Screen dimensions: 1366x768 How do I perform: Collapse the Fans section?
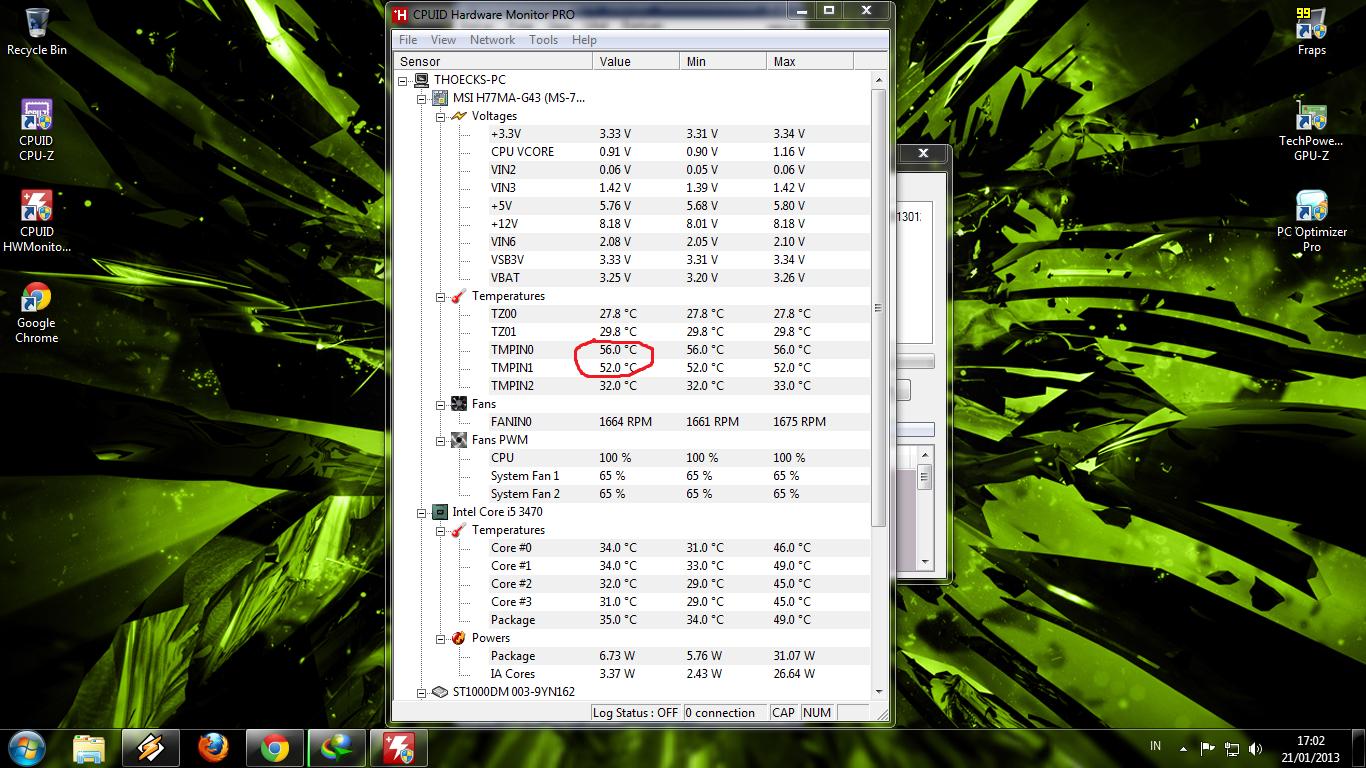[x=440, y=404]
